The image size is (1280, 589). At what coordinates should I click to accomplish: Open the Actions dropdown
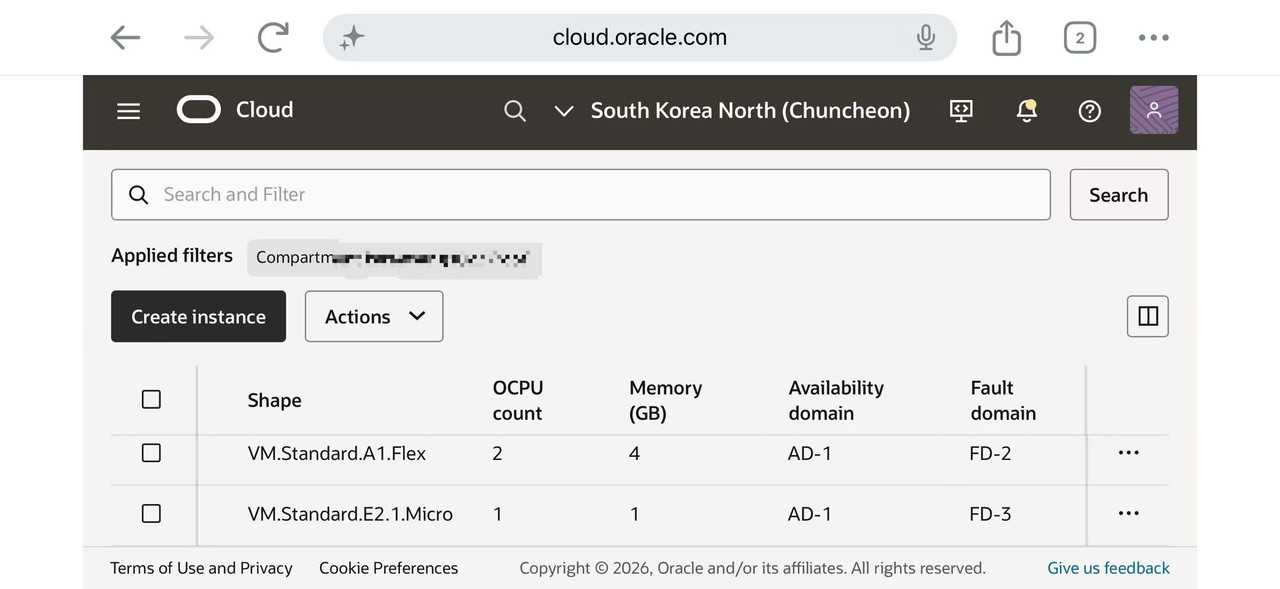point(374,316)
